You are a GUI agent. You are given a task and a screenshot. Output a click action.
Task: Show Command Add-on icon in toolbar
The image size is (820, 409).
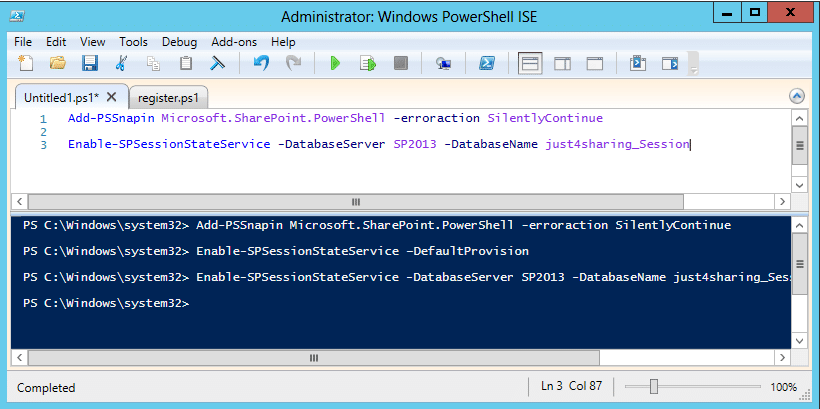670,64
